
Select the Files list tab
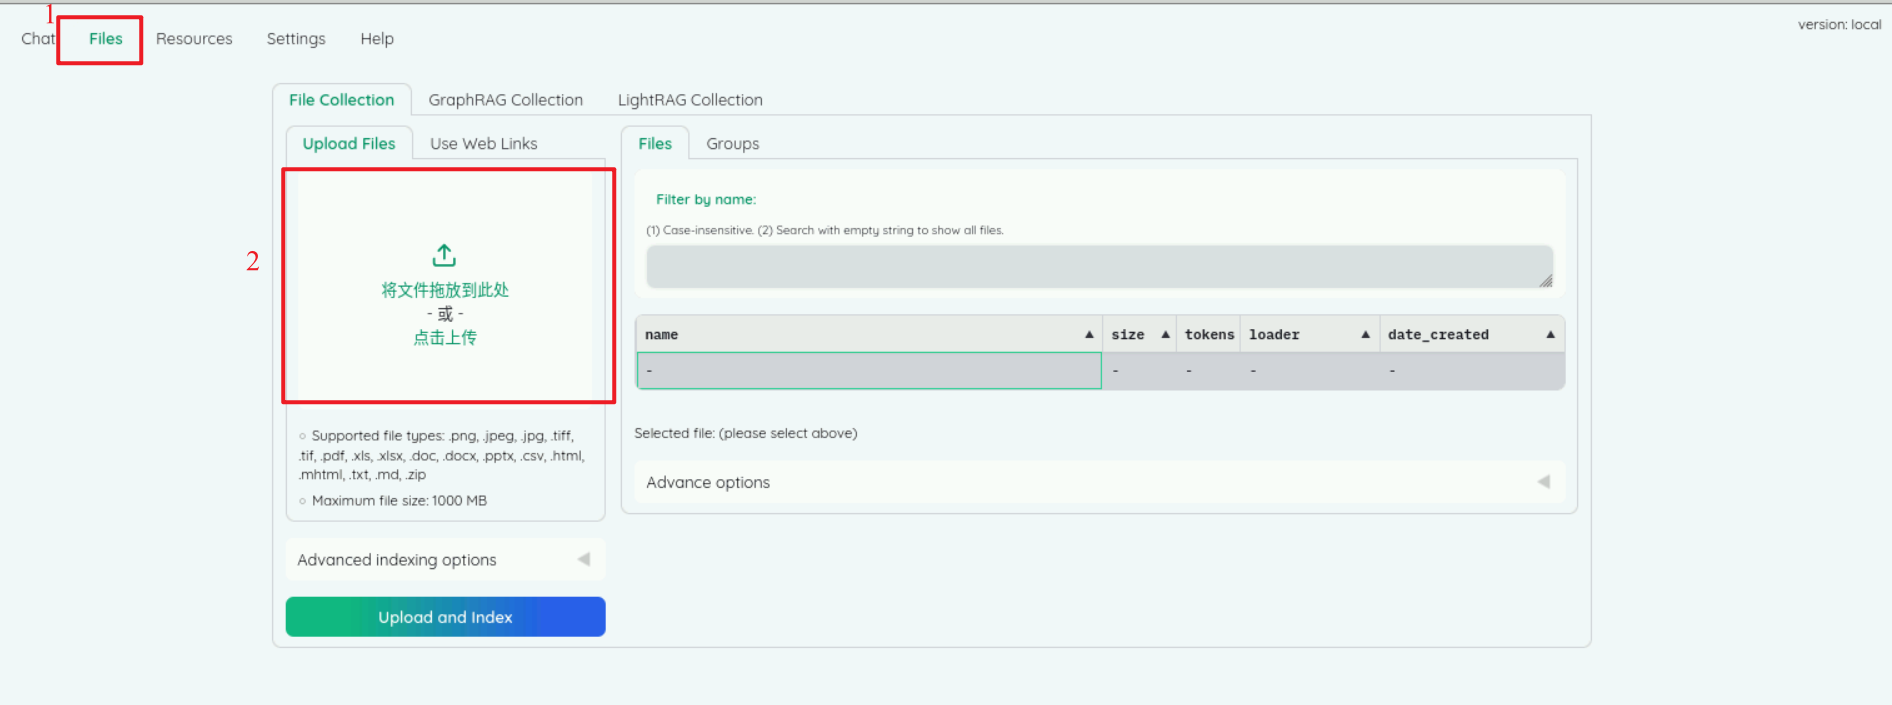(x=655, y=144)
